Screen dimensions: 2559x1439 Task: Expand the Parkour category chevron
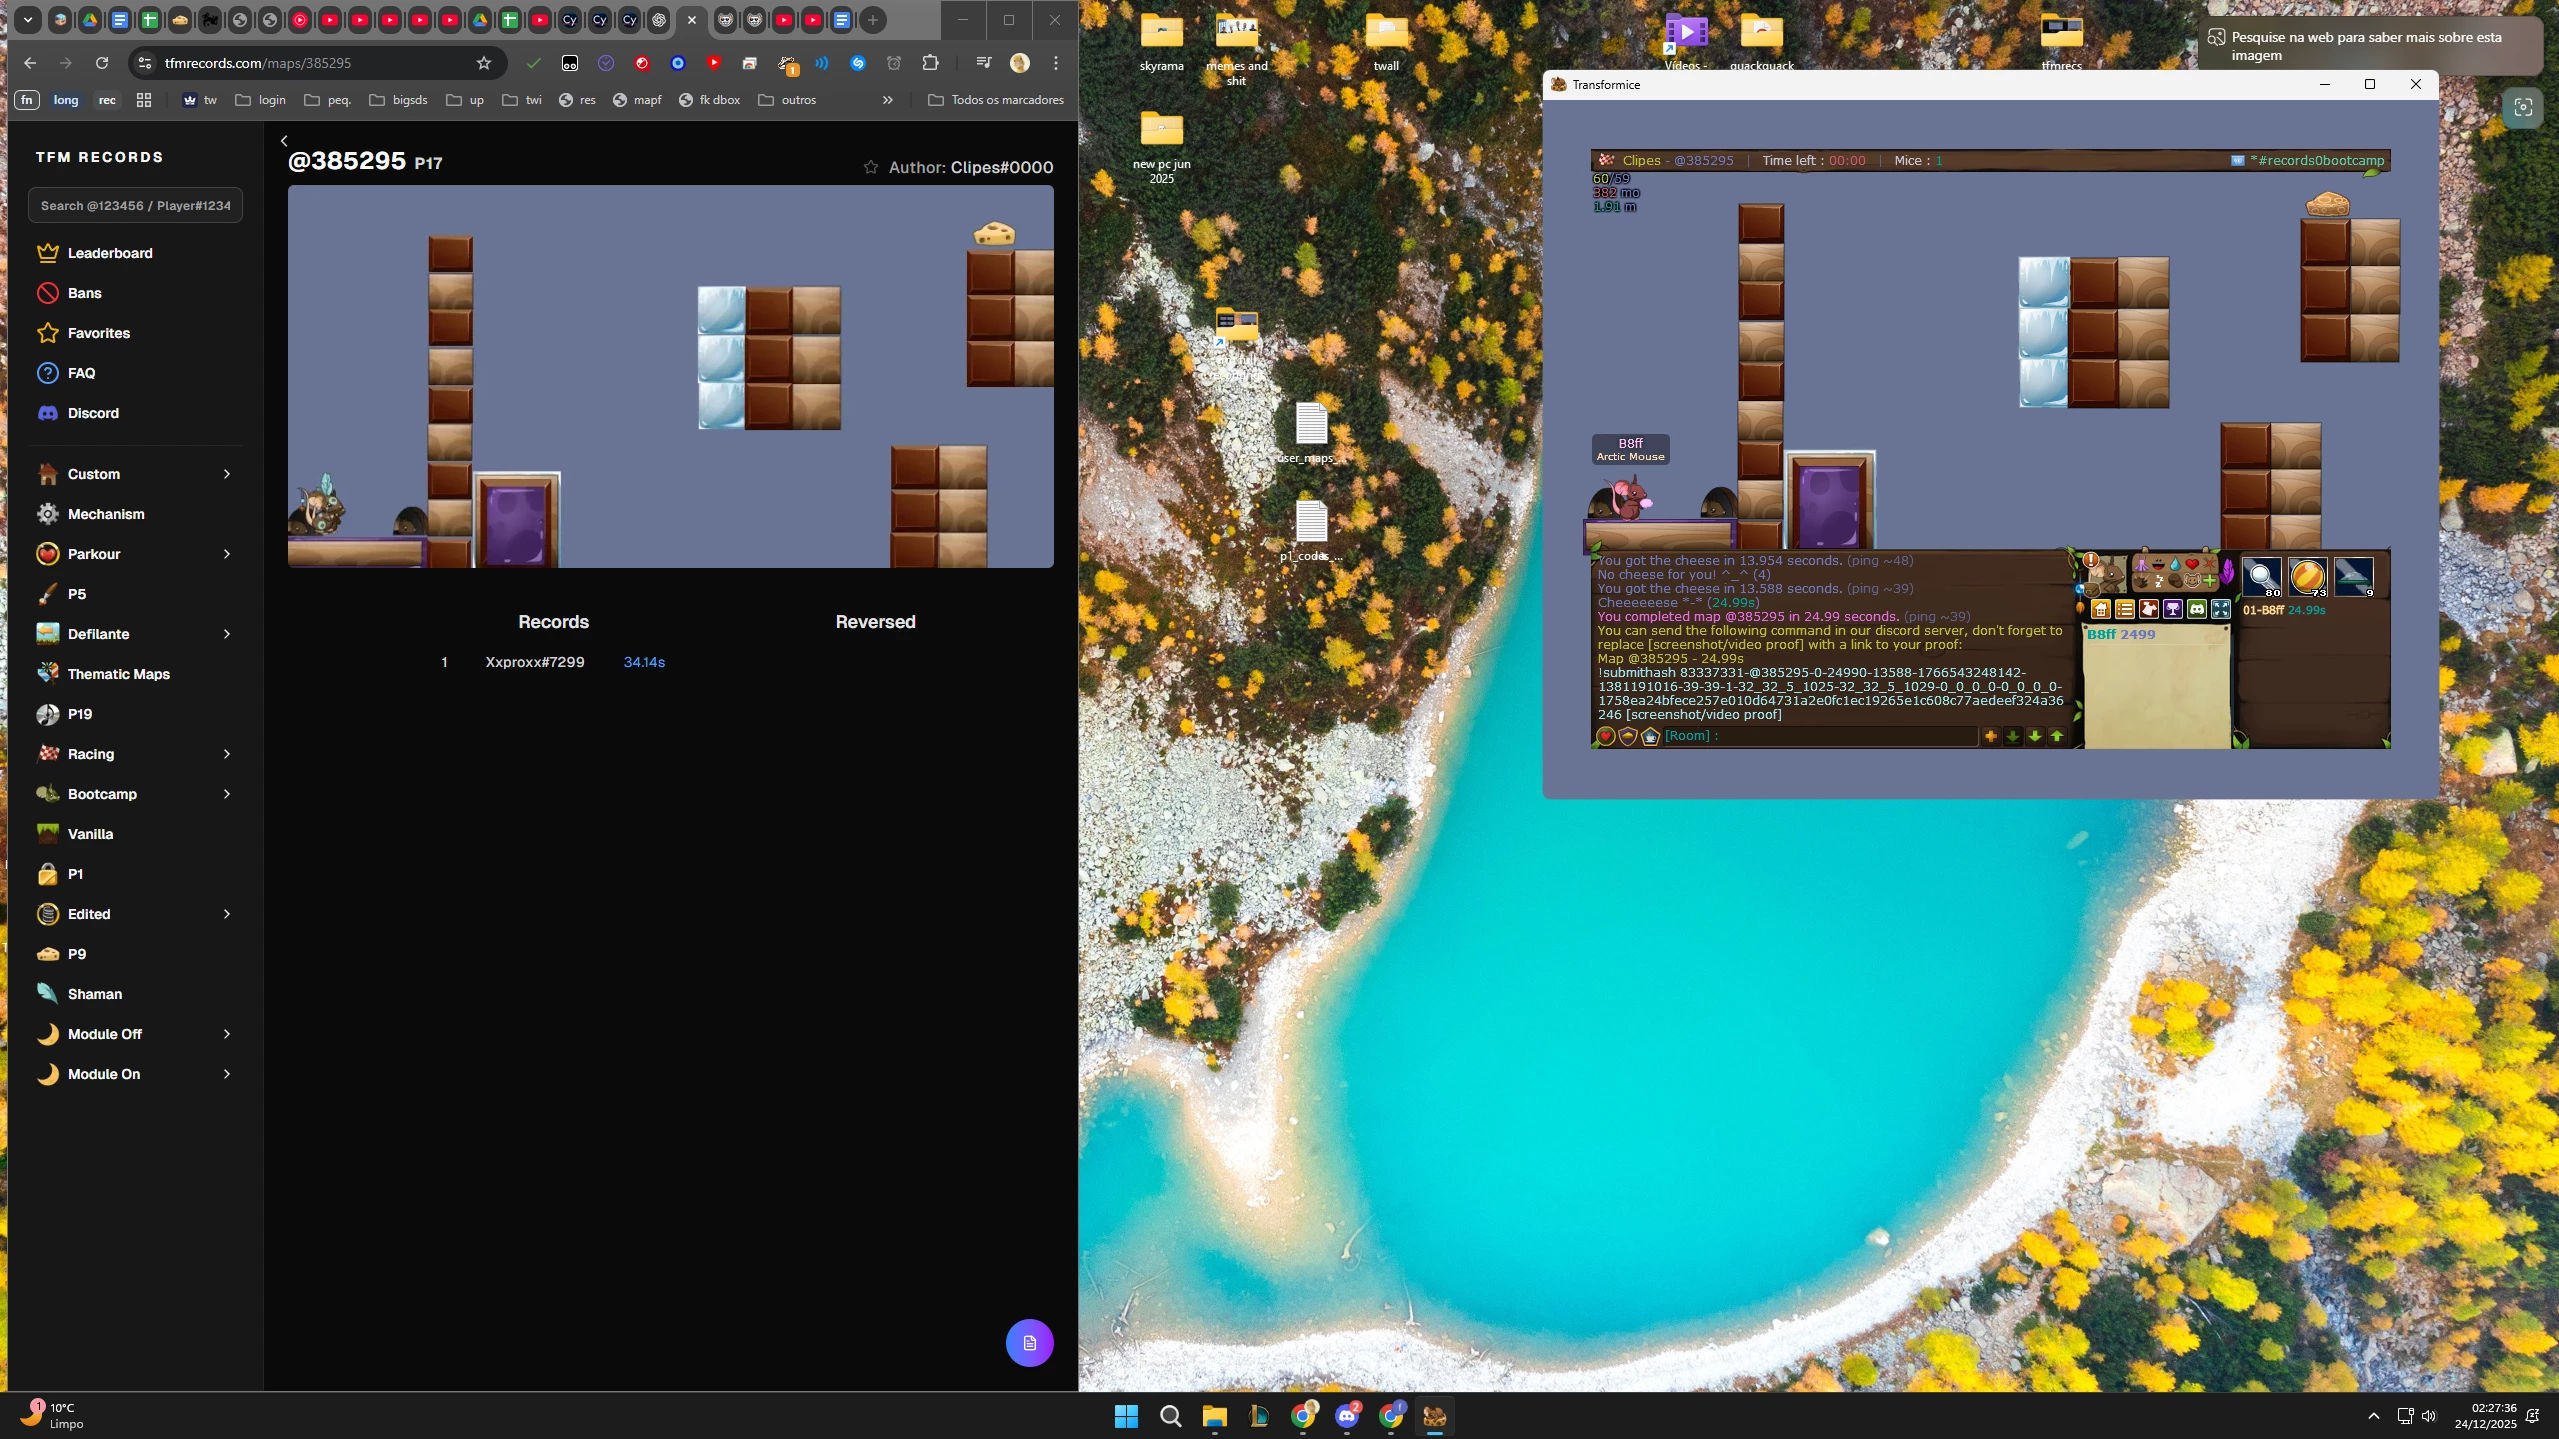[227, 554]
